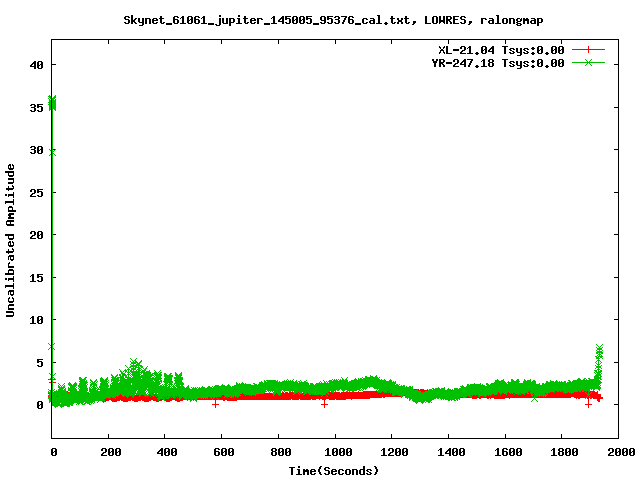Image resolution: width=640 pixels, height=480 pixels.
Task: Click the green rising points at the plot end
Action: coord(599,350)
